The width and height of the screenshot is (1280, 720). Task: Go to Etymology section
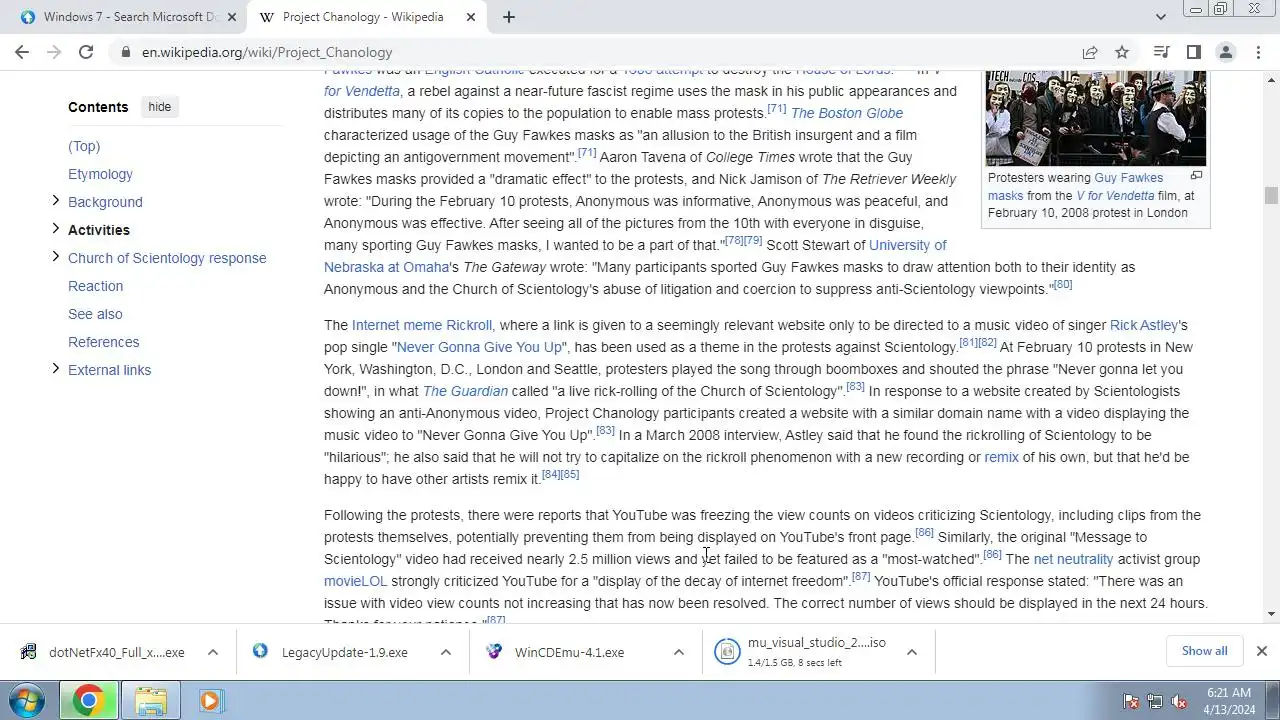(100, 174)
